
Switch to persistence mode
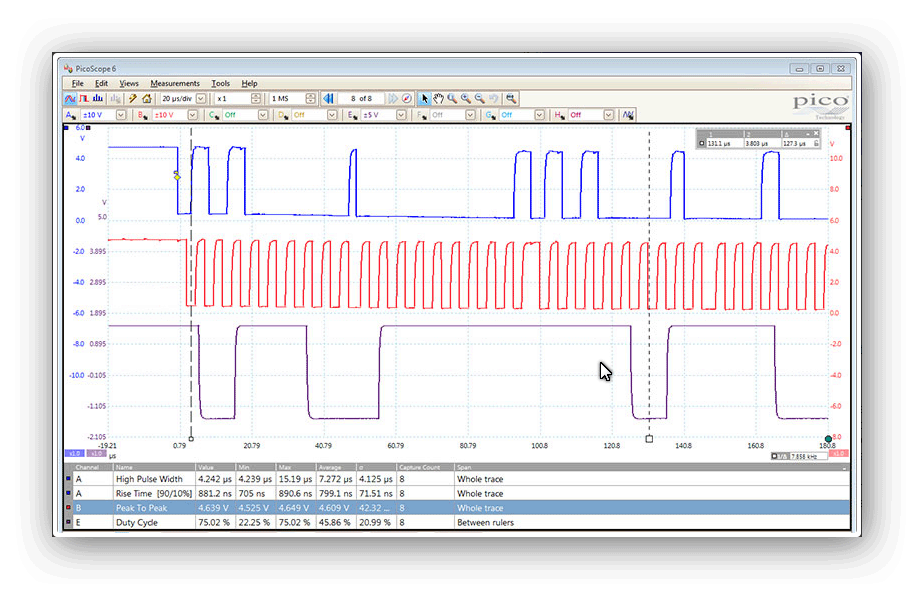coord(83,98)
